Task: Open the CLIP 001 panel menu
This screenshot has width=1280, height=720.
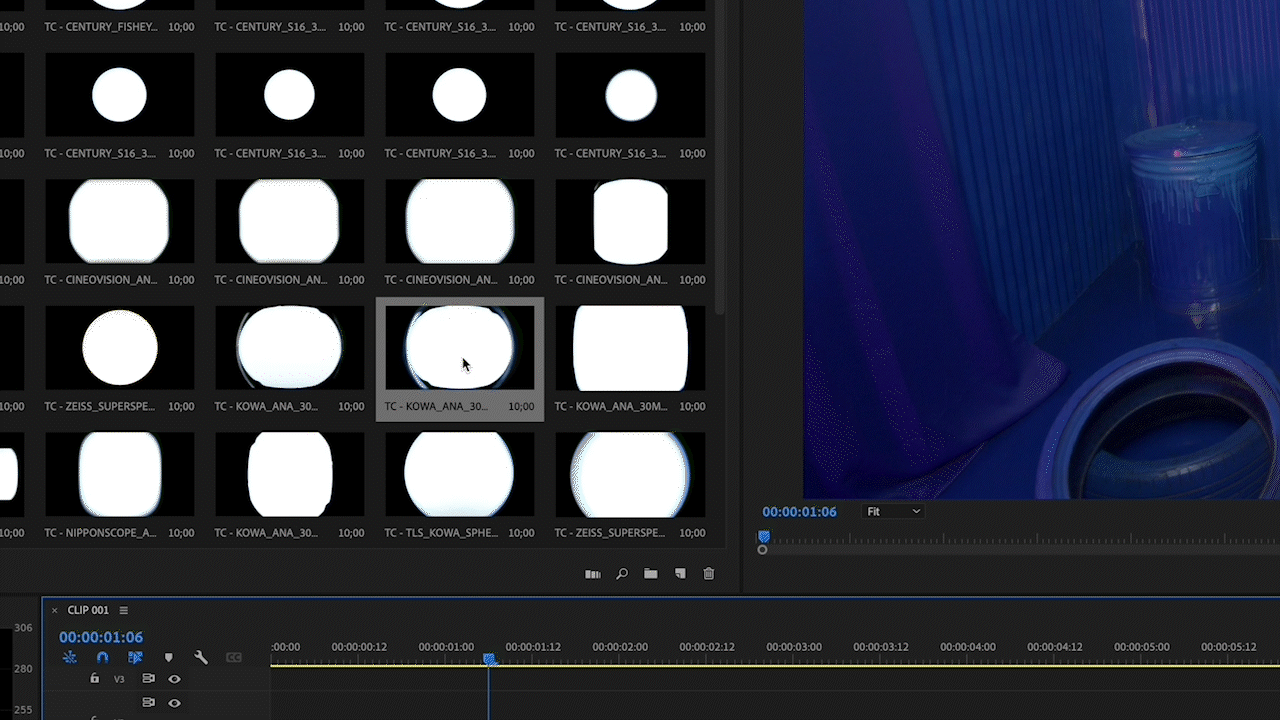Action: (124, 610)
